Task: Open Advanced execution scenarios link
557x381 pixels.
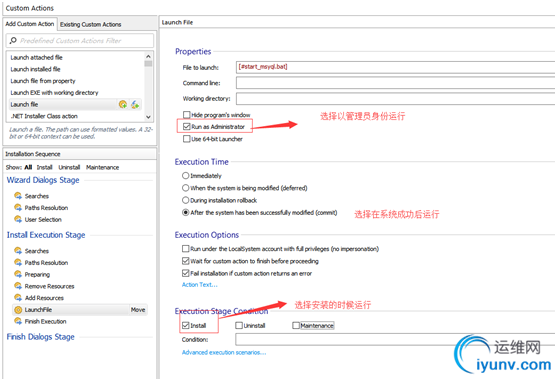Action: (x=224, y=352)
